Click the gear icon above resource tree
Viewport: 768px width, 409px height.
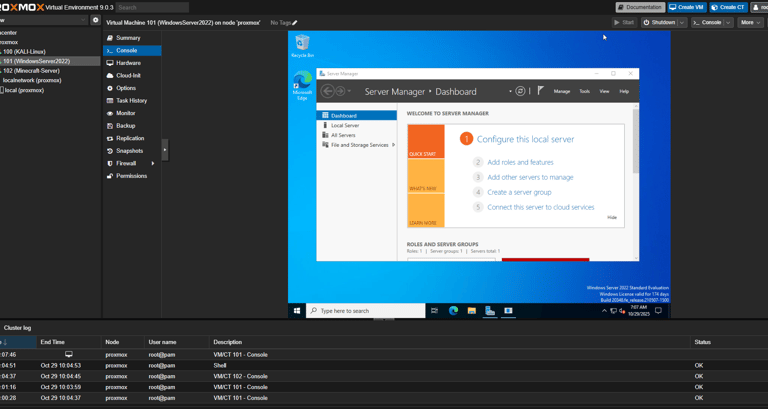coord(96,20)
